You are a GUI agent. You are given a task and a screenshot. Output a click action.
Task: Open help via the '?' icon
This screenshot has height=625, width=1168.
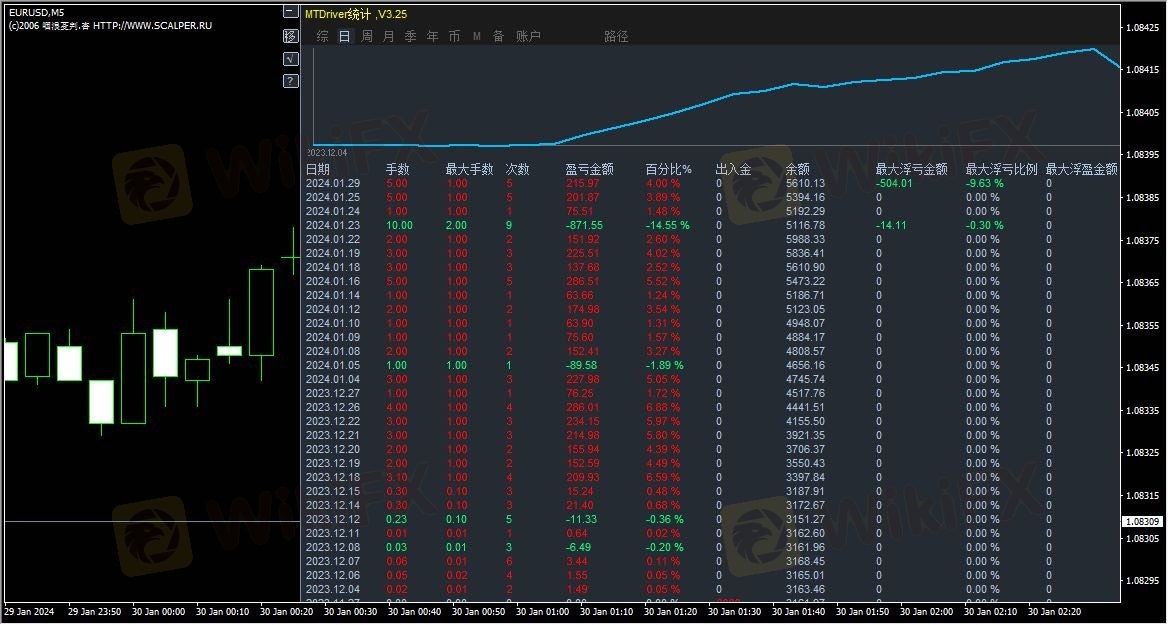(x=290, y=81)
